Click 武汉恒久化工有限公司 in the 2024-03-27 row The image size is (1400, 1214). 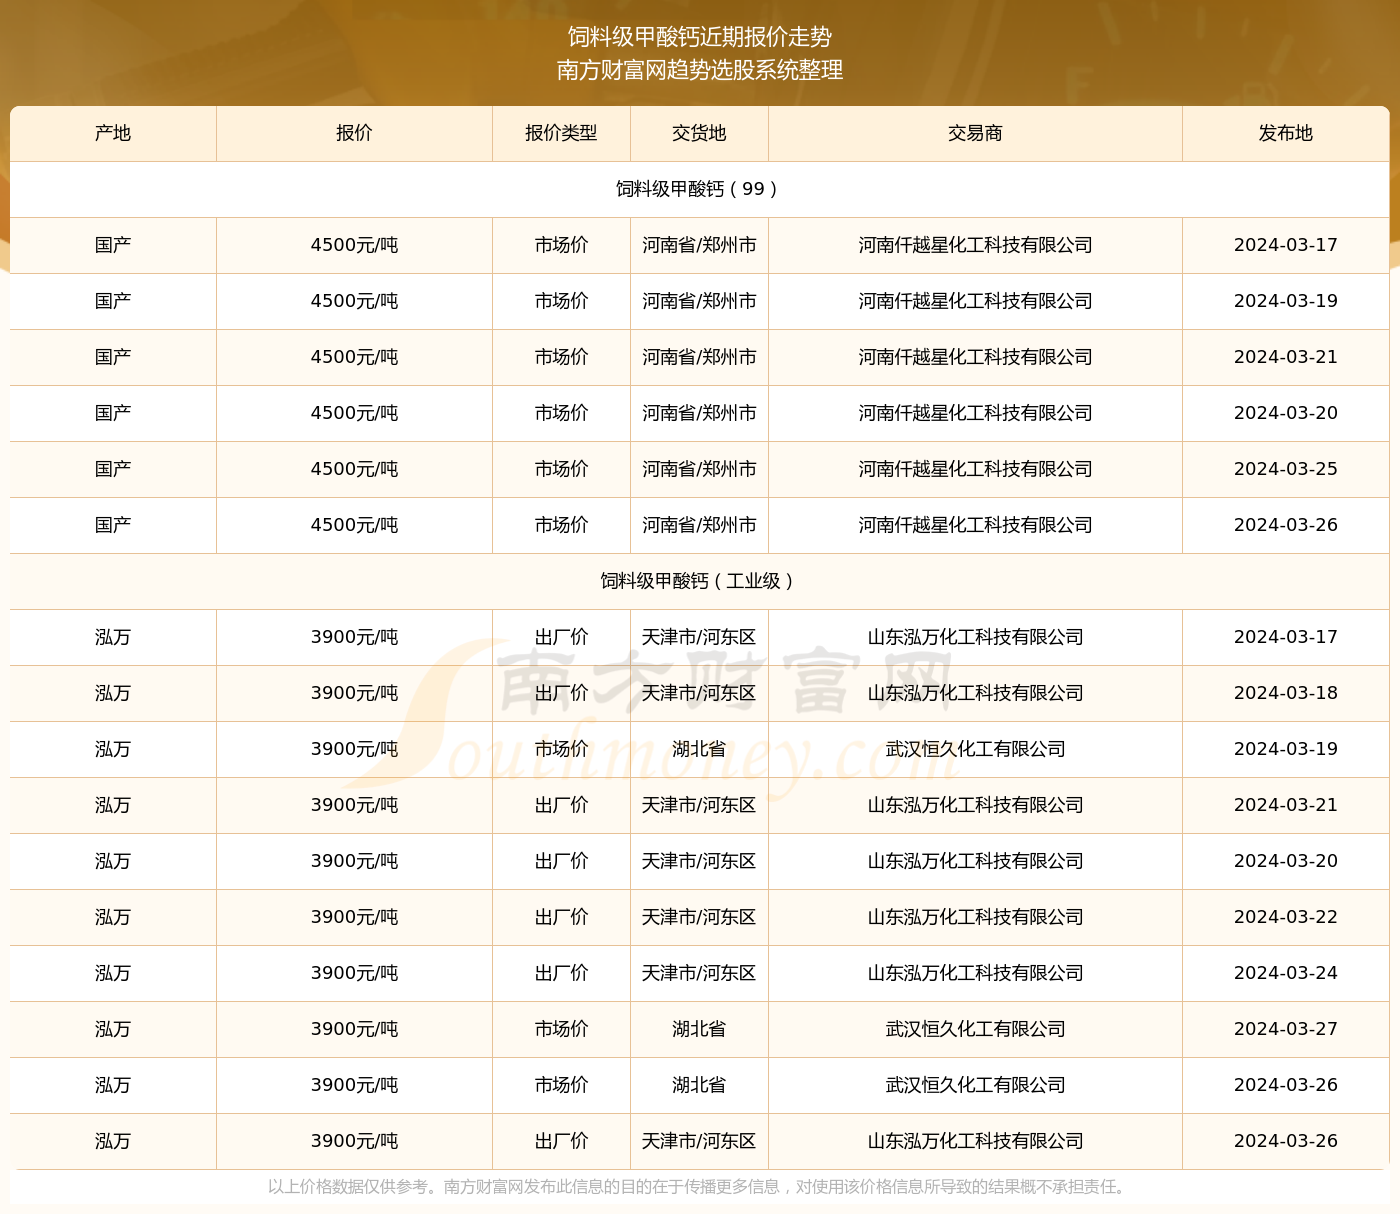point(975,1029)
